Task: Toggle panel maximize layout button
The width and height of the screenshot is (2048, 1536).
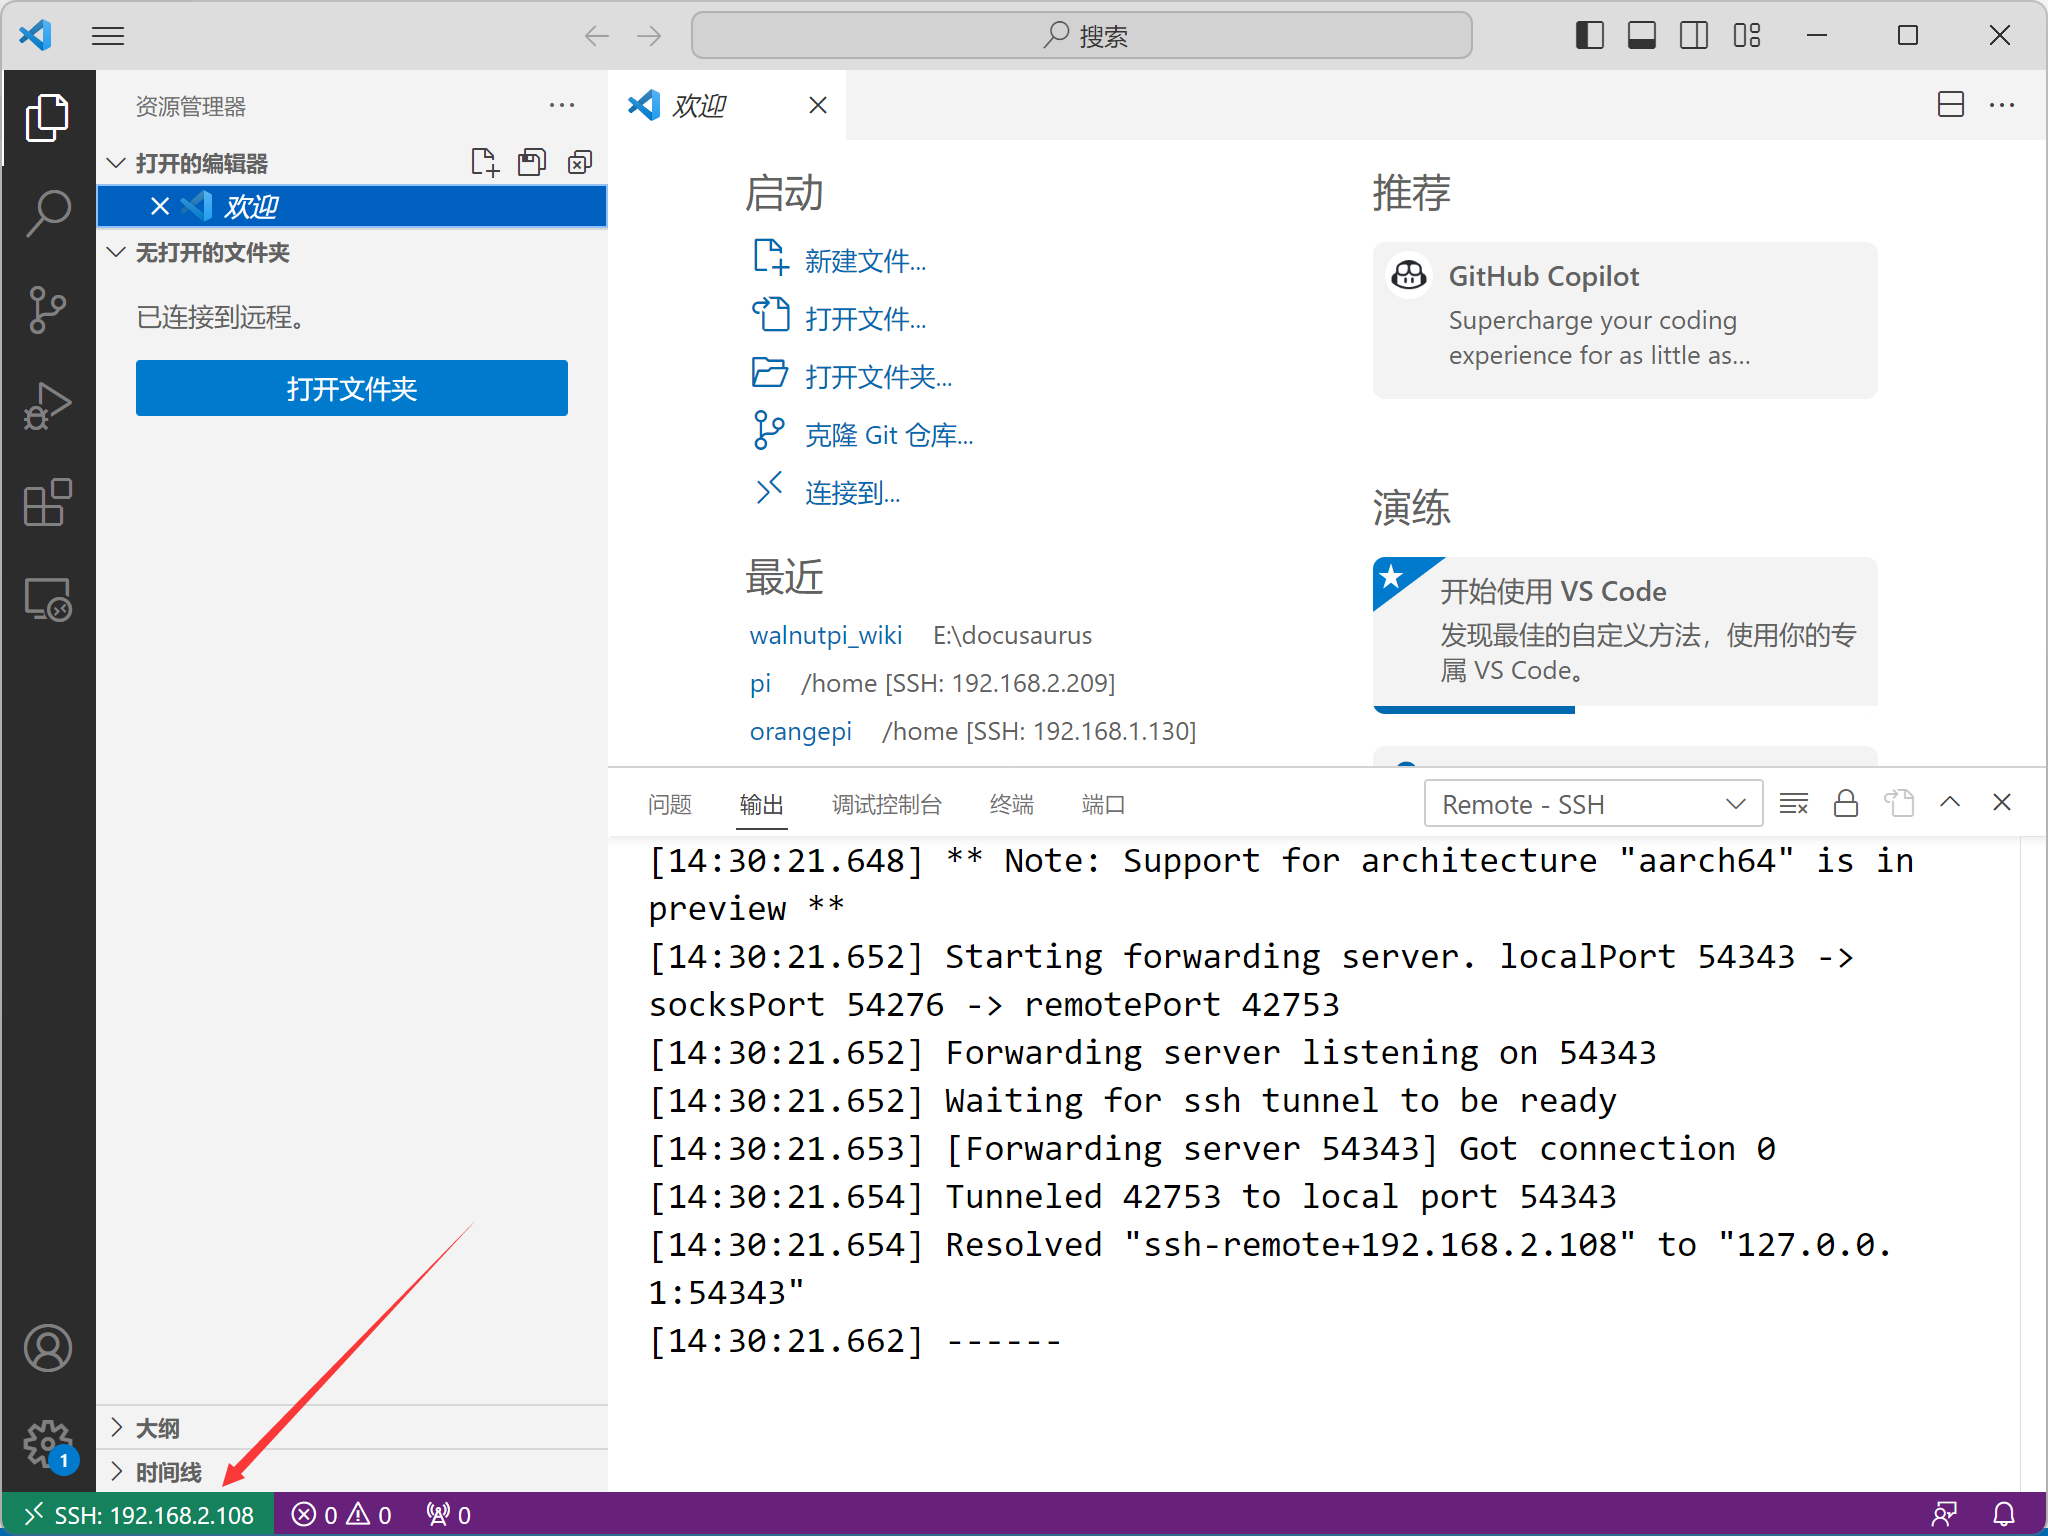Action: [1950, 803]
